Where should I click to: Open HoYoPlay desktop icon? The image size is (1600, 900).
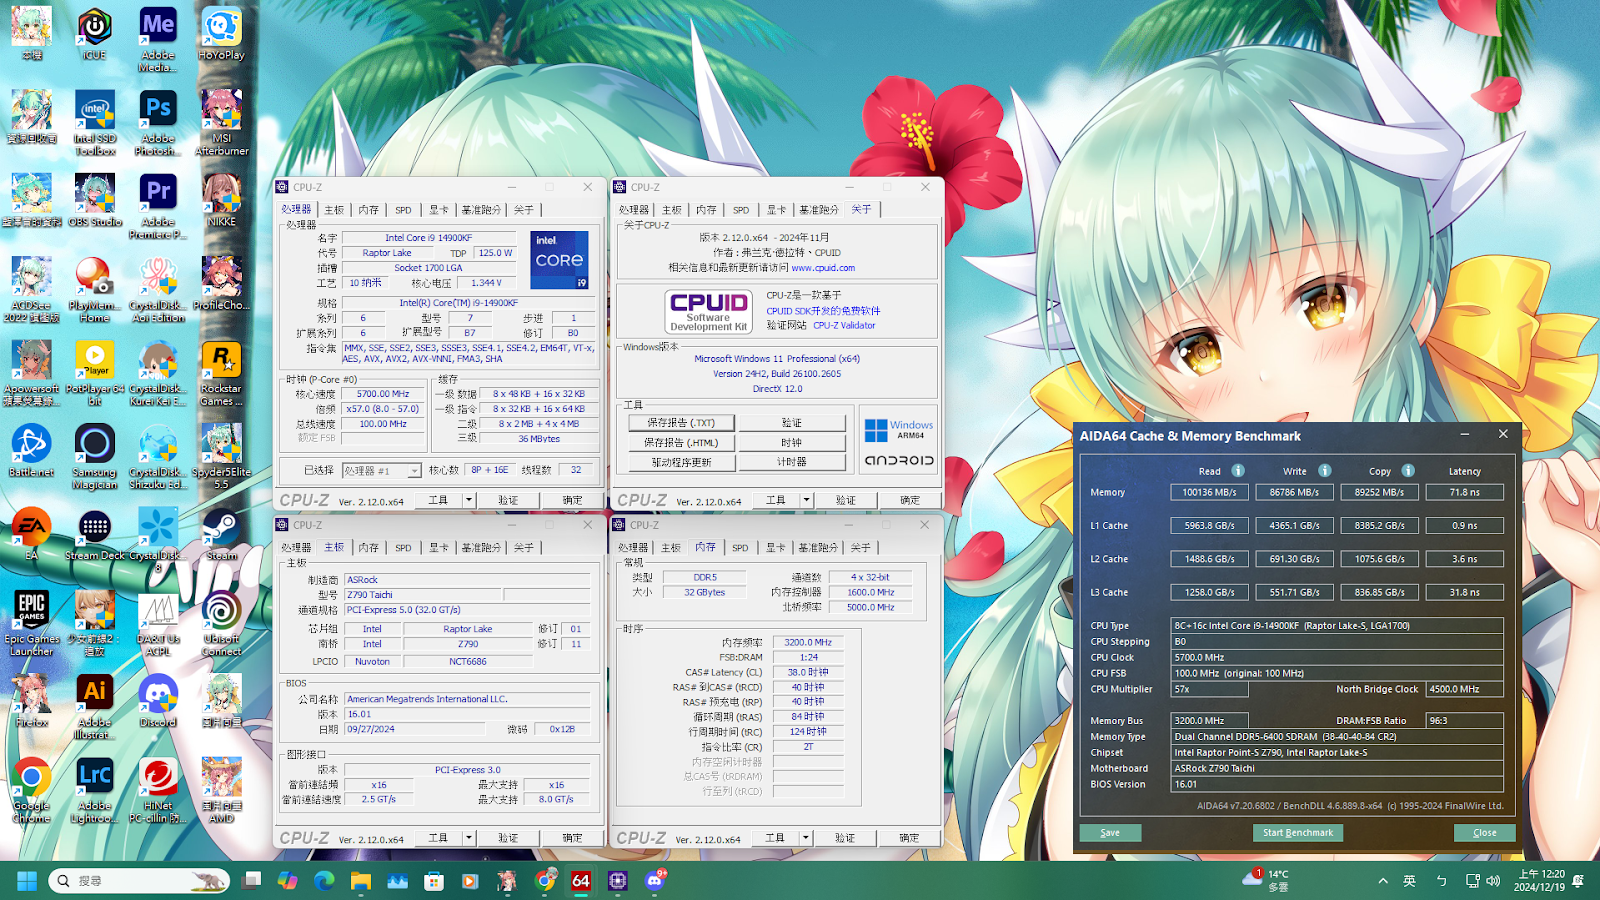(x=221, y=34)
